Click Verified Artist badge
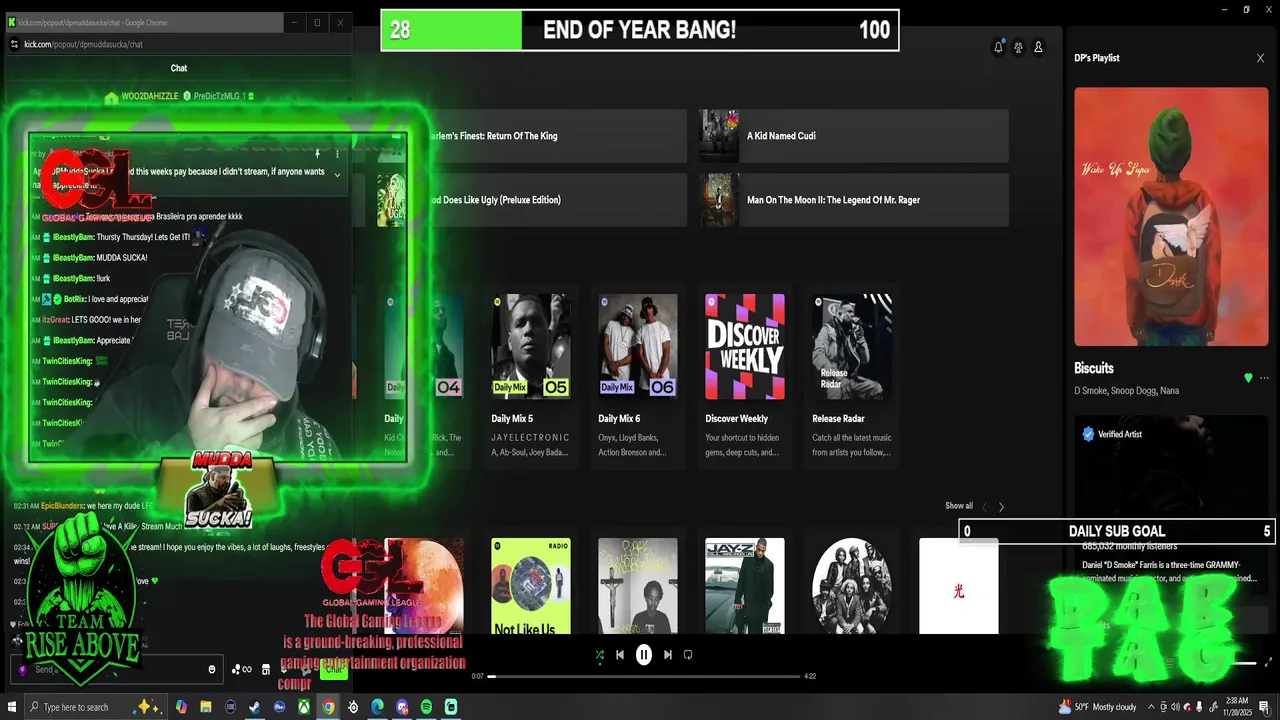 1112,434
